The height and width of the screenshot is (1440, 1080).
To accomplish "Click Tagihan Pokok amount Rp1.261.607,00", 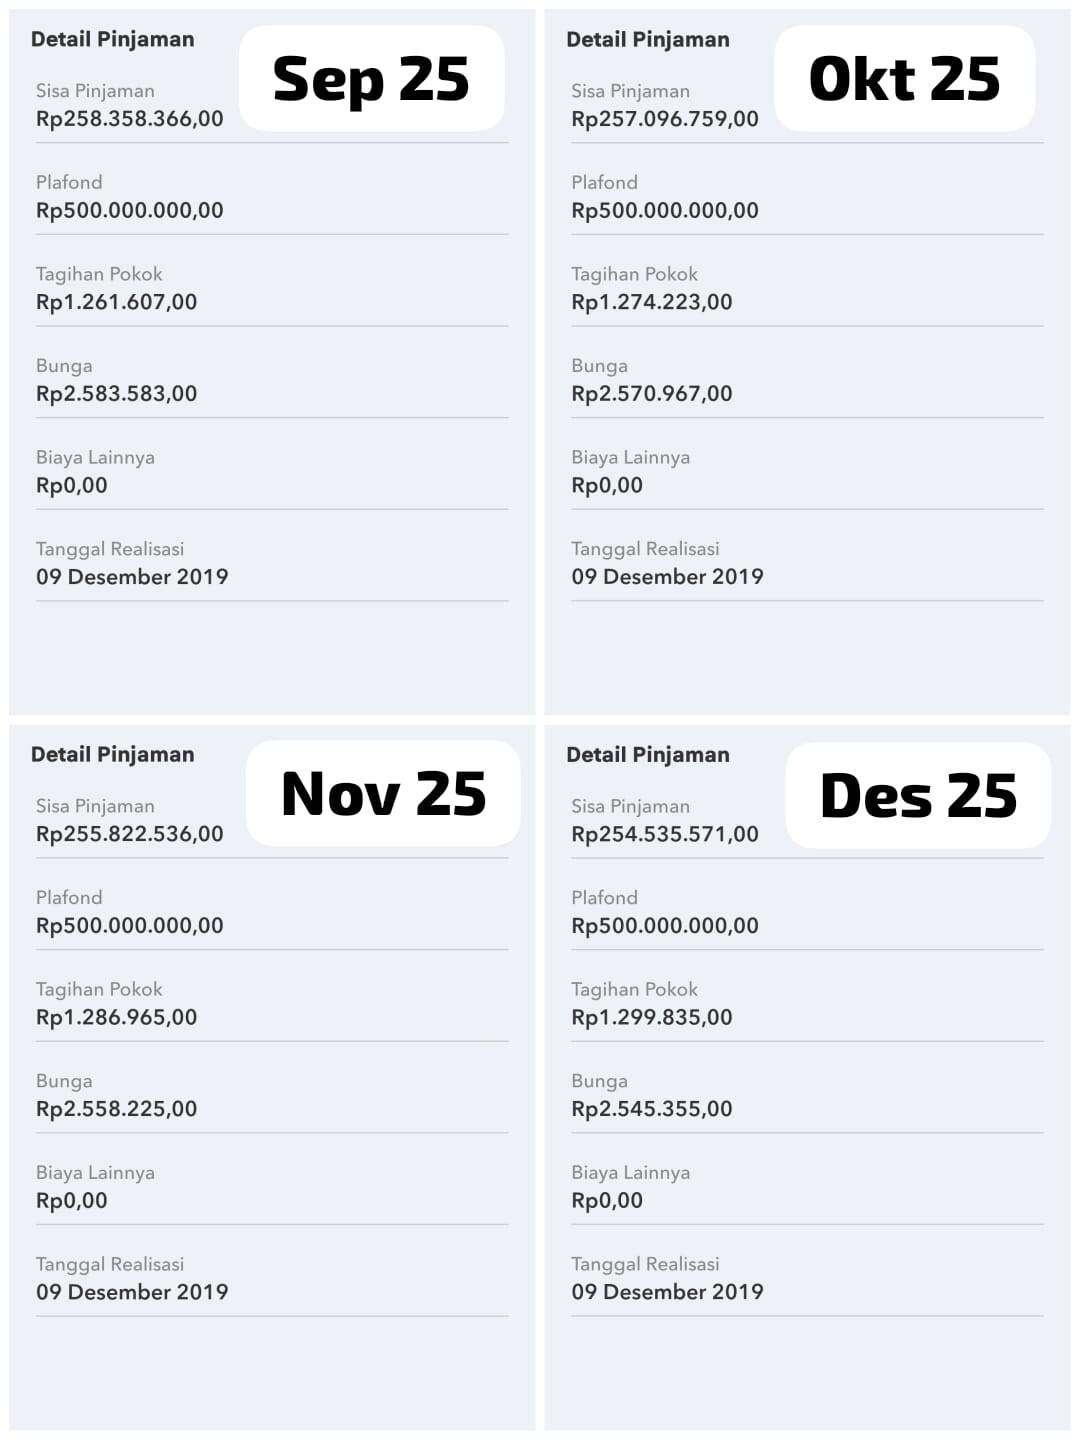I will (117, 302).
